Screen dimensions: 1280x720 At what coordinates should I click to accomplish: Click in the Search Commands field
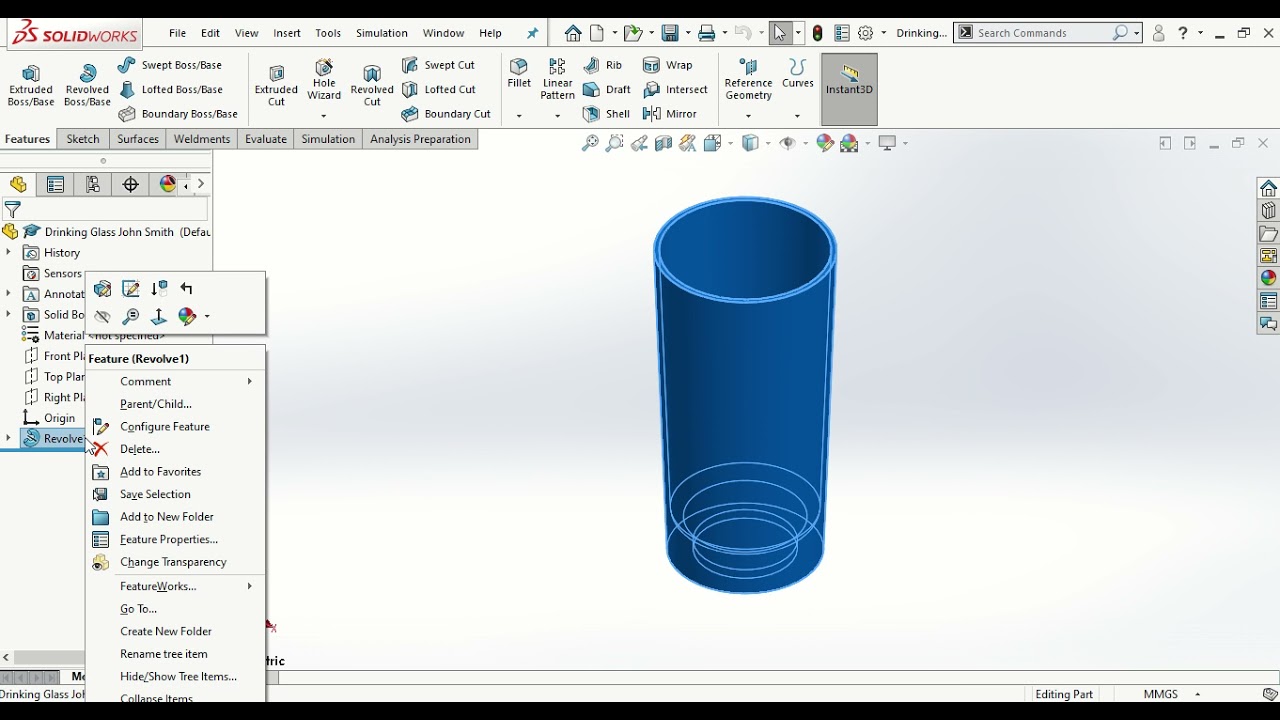point(1041,33)
